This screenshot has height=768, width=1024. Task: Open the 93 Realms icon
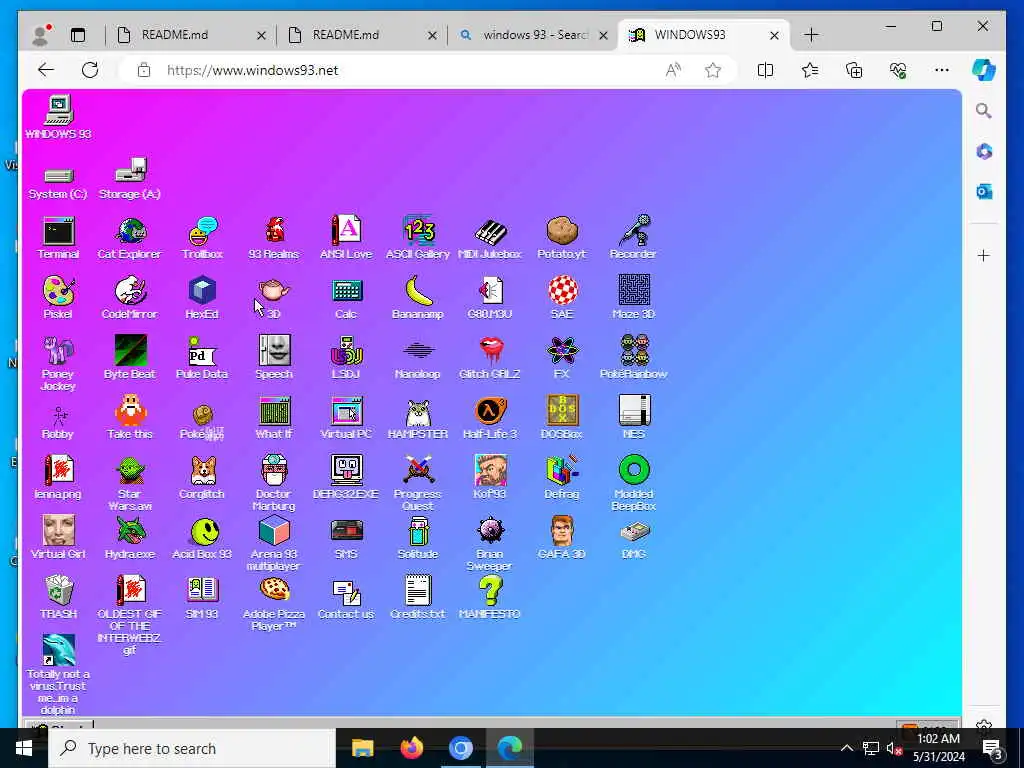pyautogui.click(x=274, y=238)
